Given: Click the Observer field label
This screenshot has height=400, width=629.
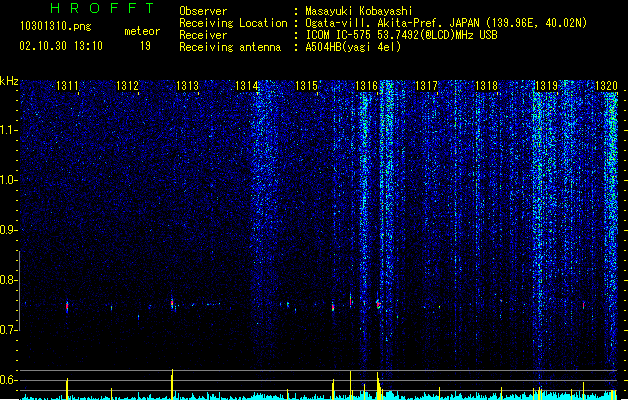Looking at the screenshot, I should (203, 11).
